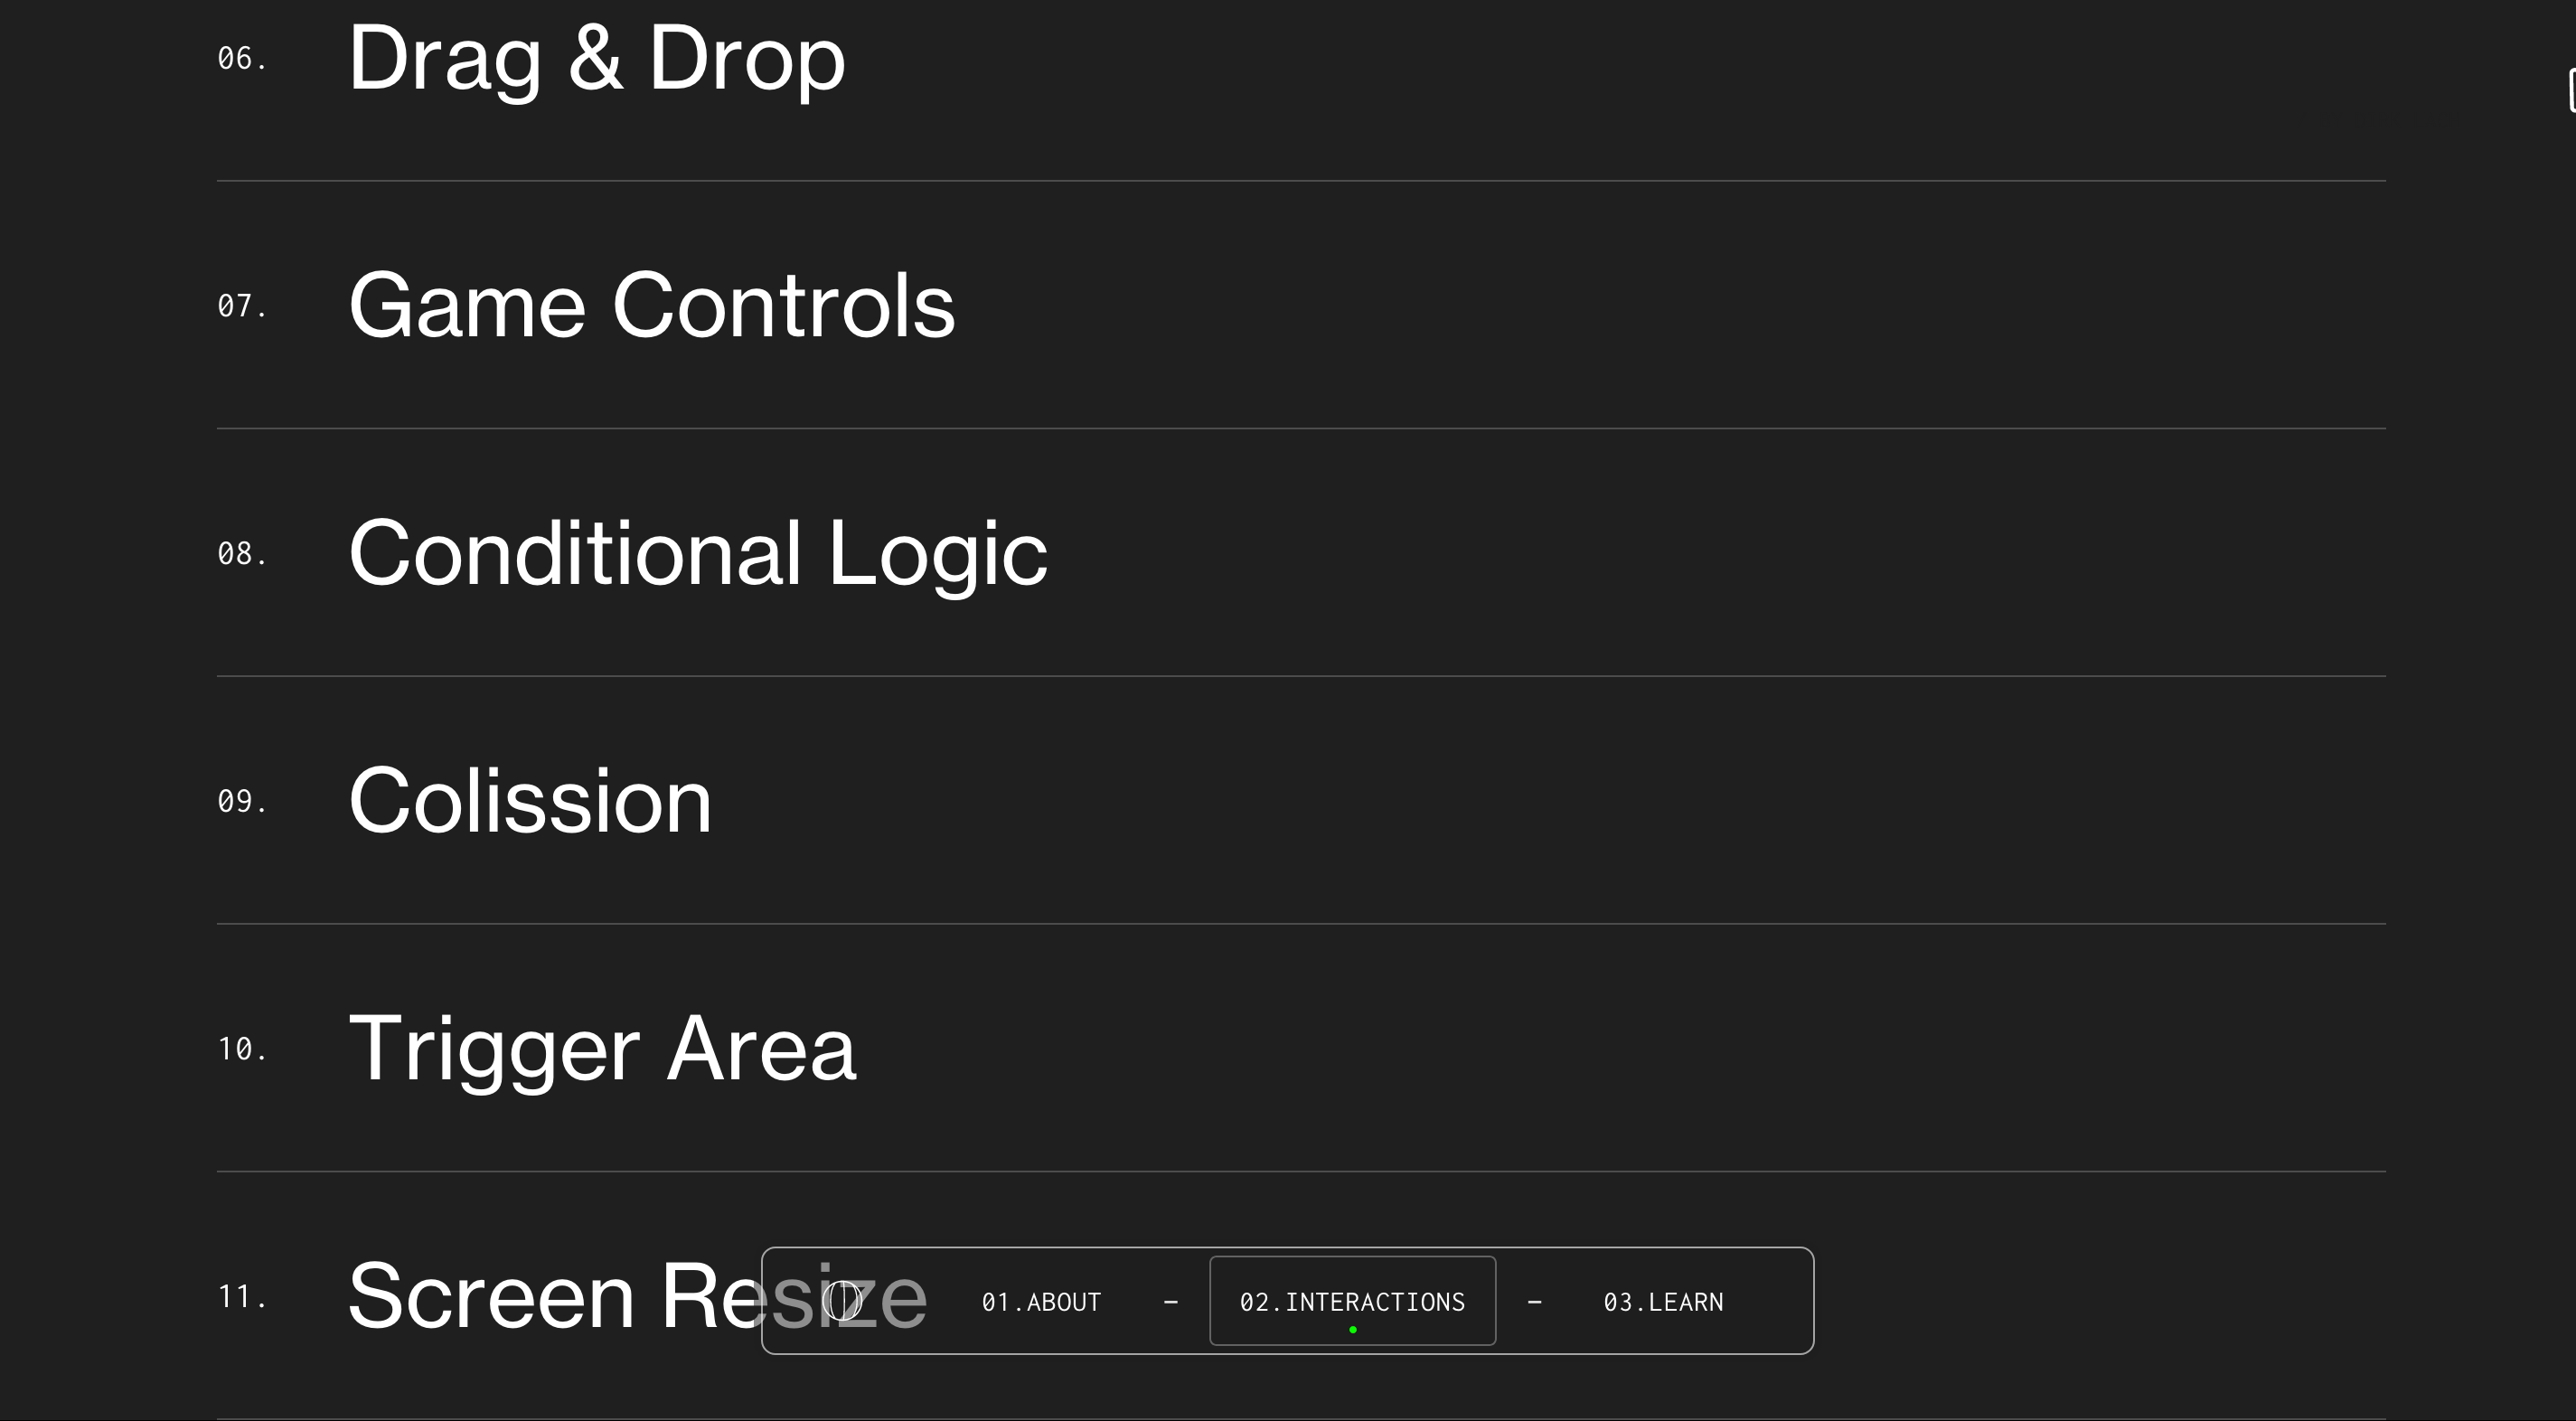Viewport: 2576px width, 1421px height.
Task: Click the number label 10.
Action: 242,1049
